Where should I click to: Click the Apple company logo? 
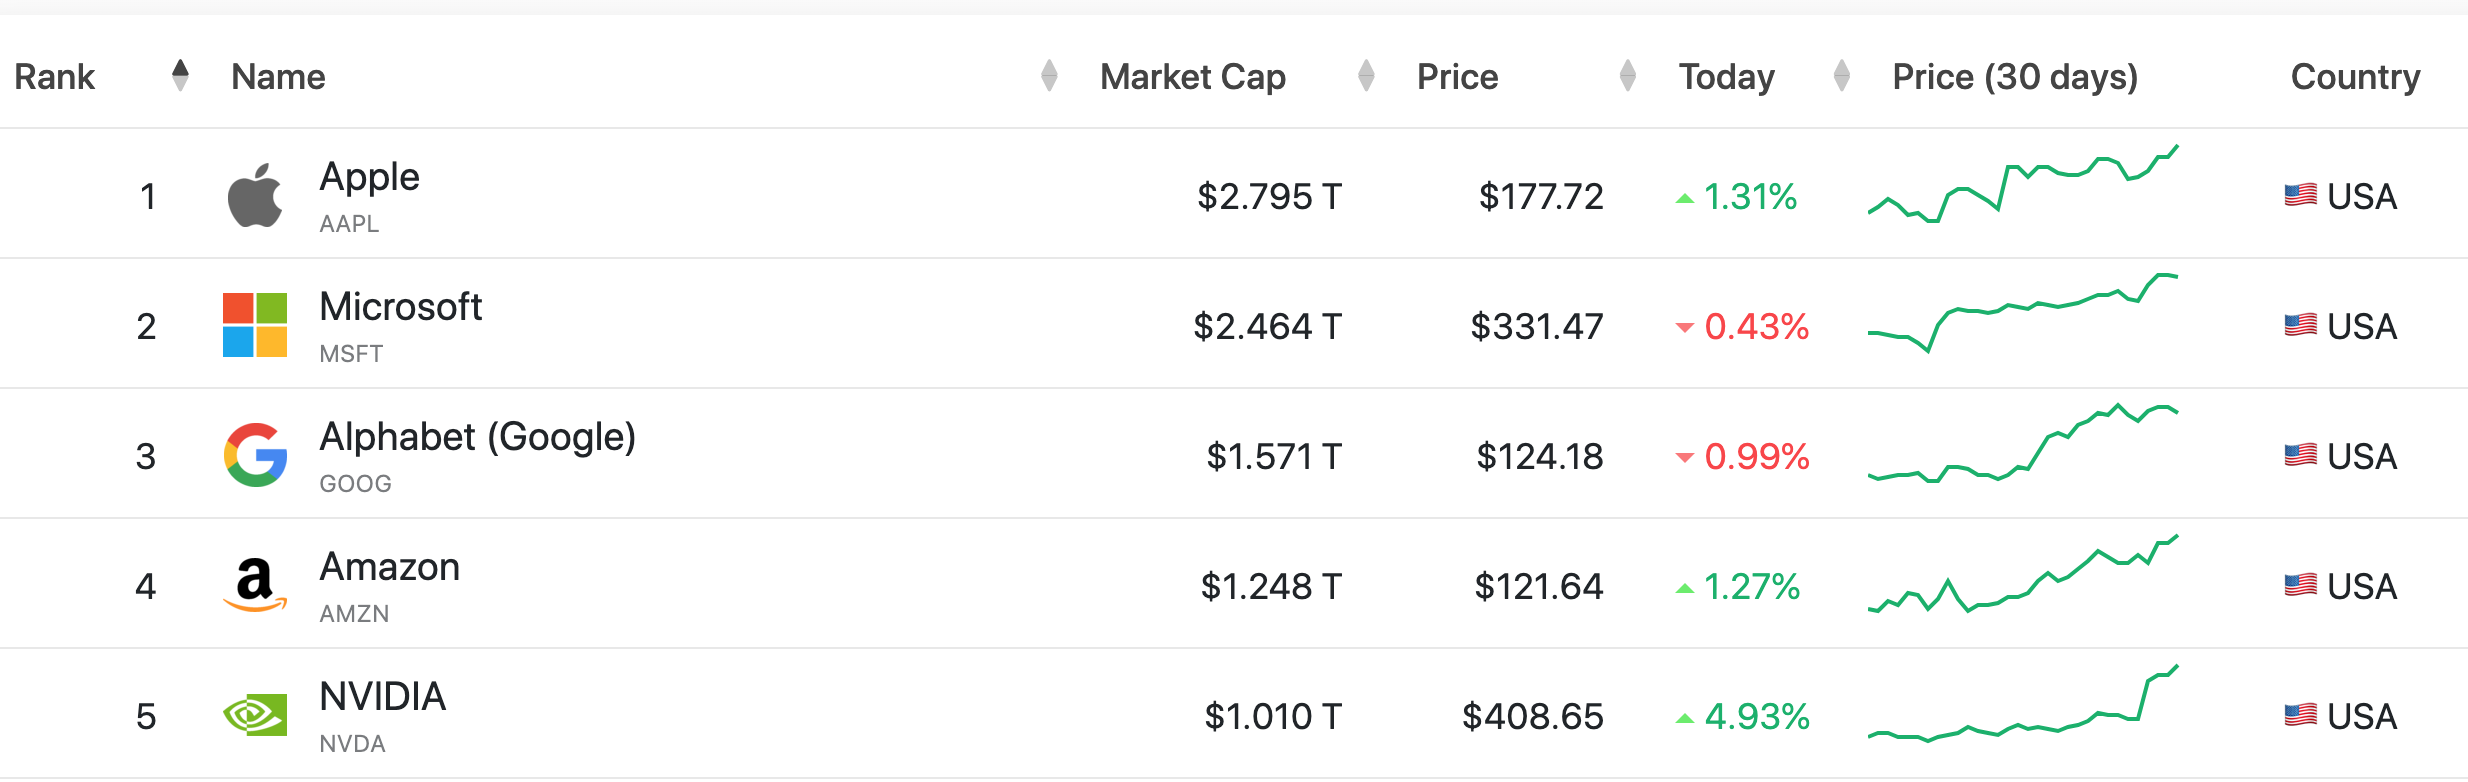click(x=255, y=195)
